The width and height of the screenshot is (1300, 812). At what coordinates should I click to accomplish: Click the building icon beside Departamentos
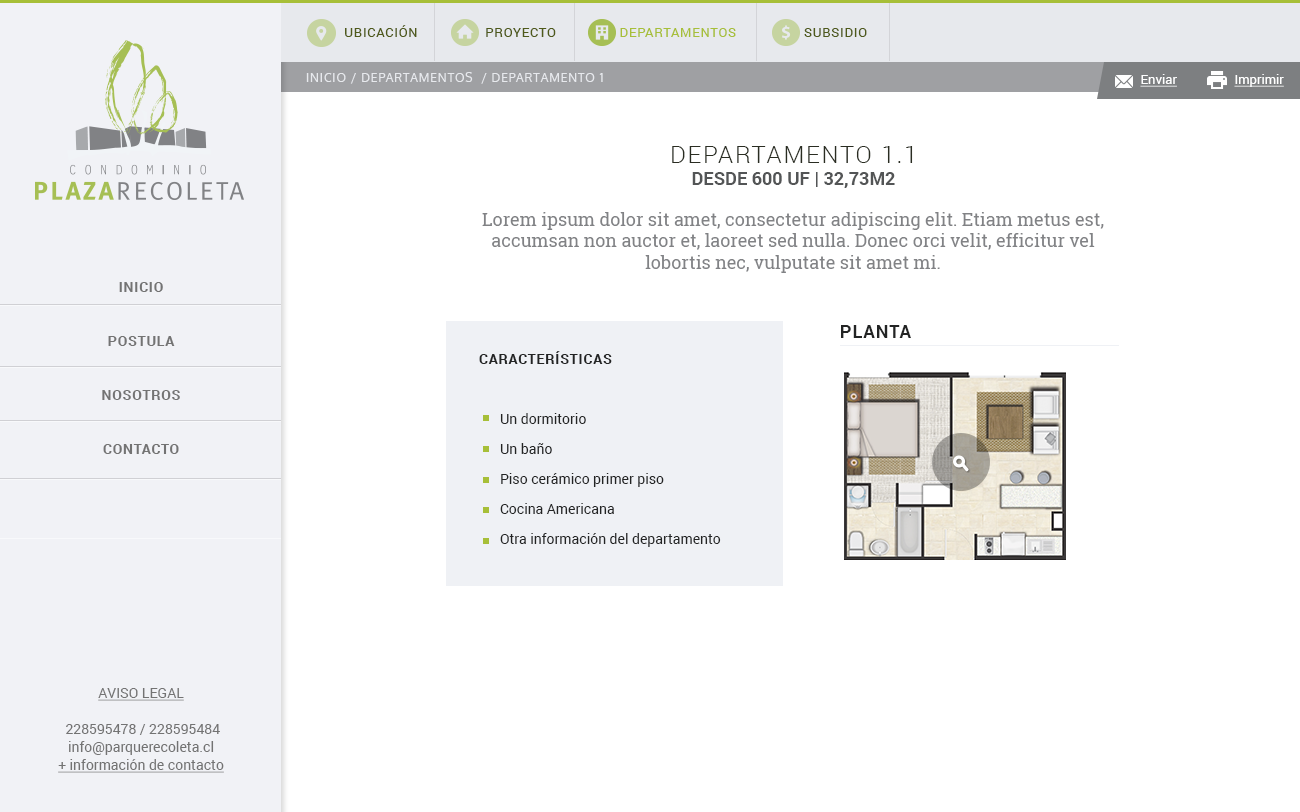pyautogui.click(x=601, y=33)
